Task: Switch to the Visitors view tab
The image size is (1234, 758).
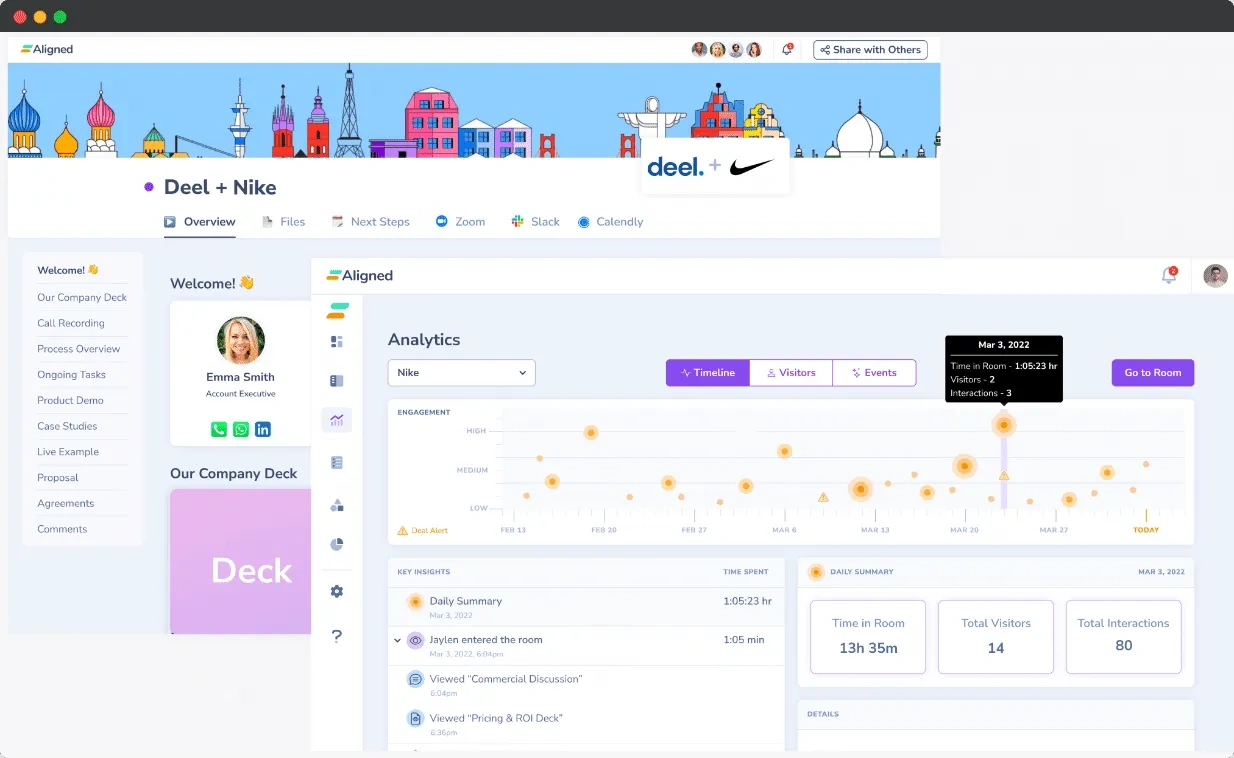Action: pyautogui.click(x=791, y=372)
